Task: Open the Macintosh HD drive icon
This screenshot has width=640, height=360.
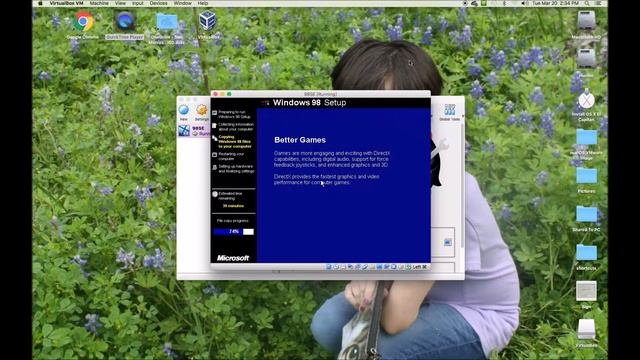Action: pos(587,20)
